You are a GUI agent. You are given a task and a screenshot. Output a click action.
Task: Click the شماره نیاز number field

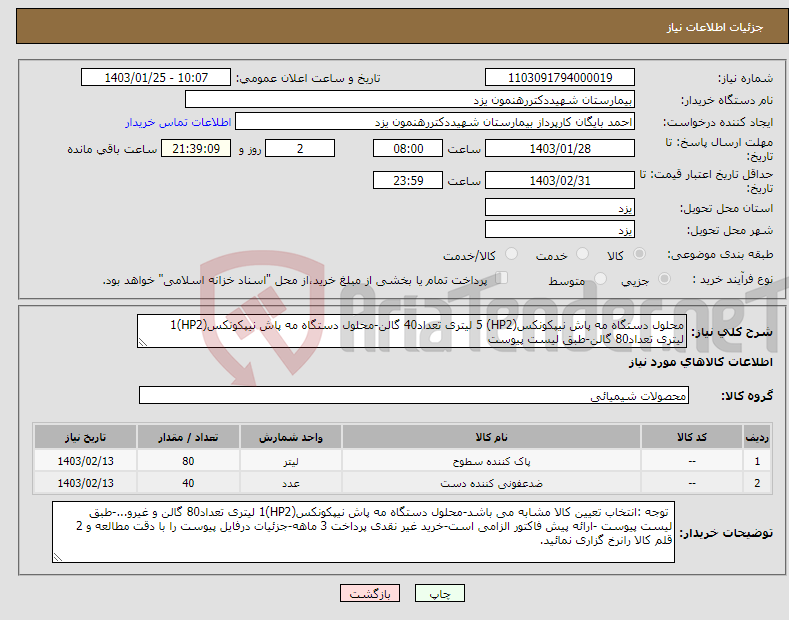pyautogui.click(x=560, y=78)
